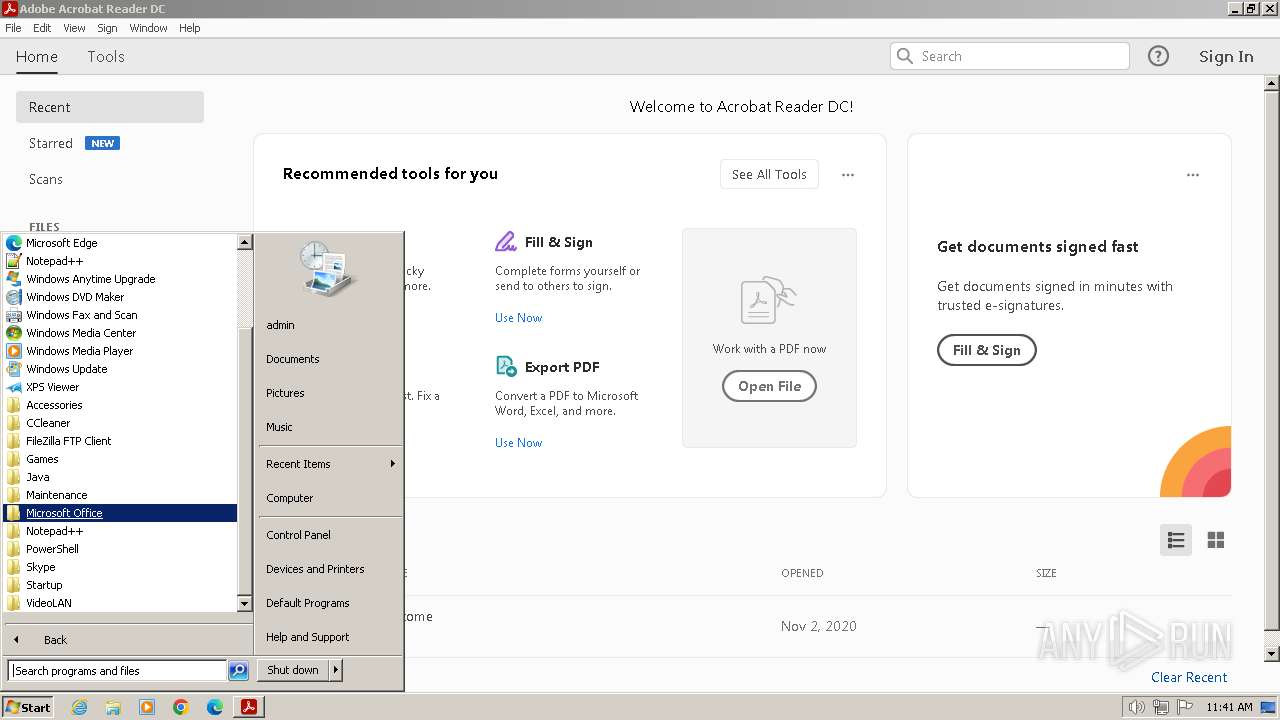Open Windows Anytime Upgrade
The image size is (1280, 720).
pyautogui.click(x=120, y=279)
